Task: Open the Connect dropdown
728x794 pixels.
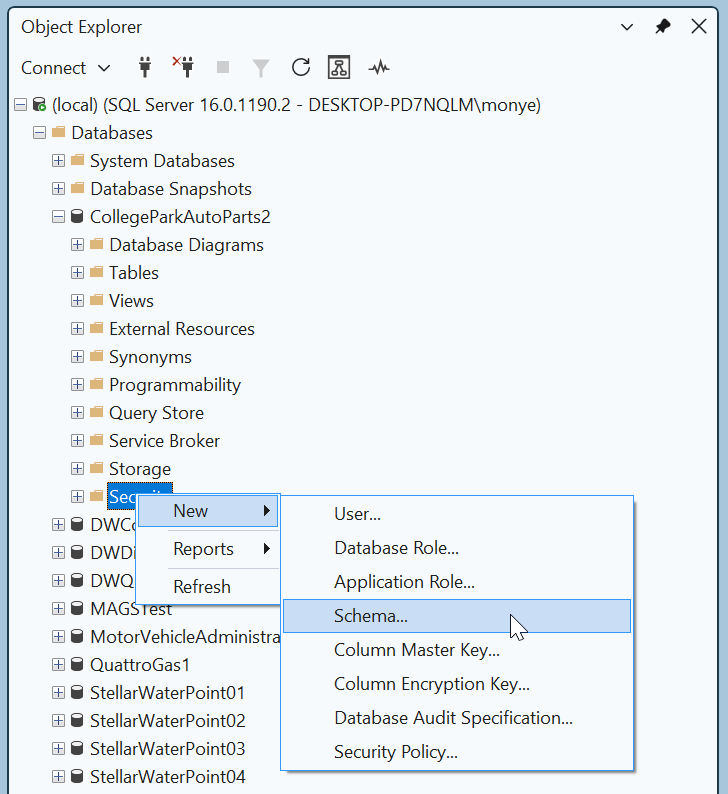Action: pos(65,68)
